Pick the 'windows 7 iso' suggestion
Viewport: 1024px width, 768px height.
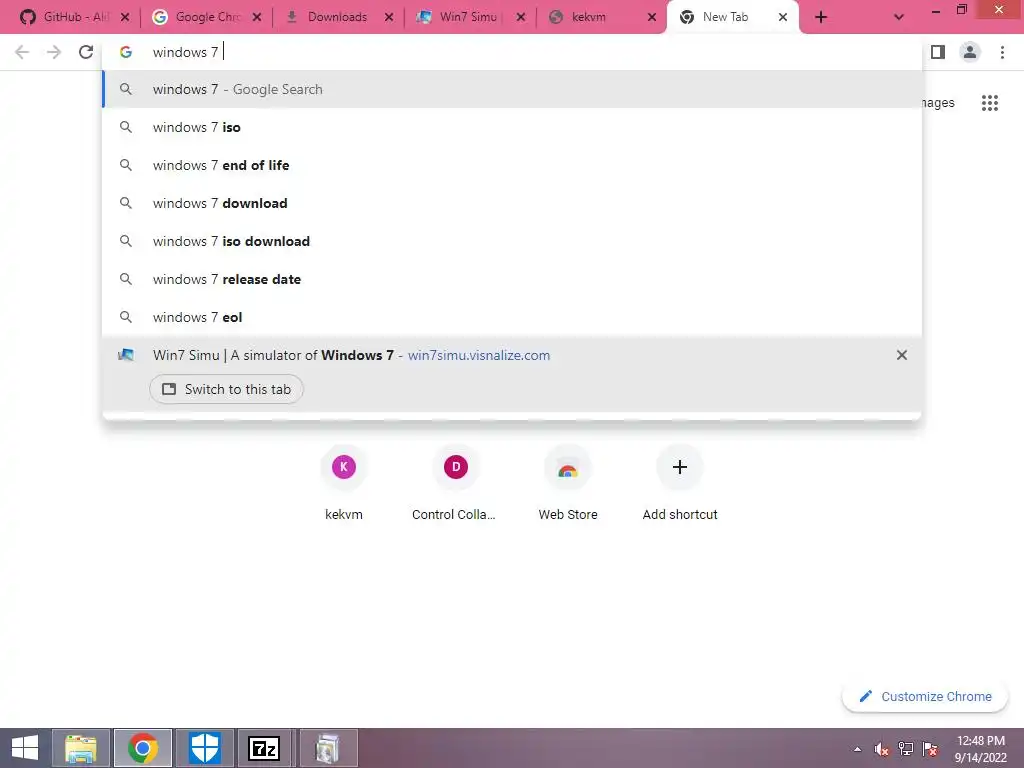pyautogui.click(x=512, y=127)
